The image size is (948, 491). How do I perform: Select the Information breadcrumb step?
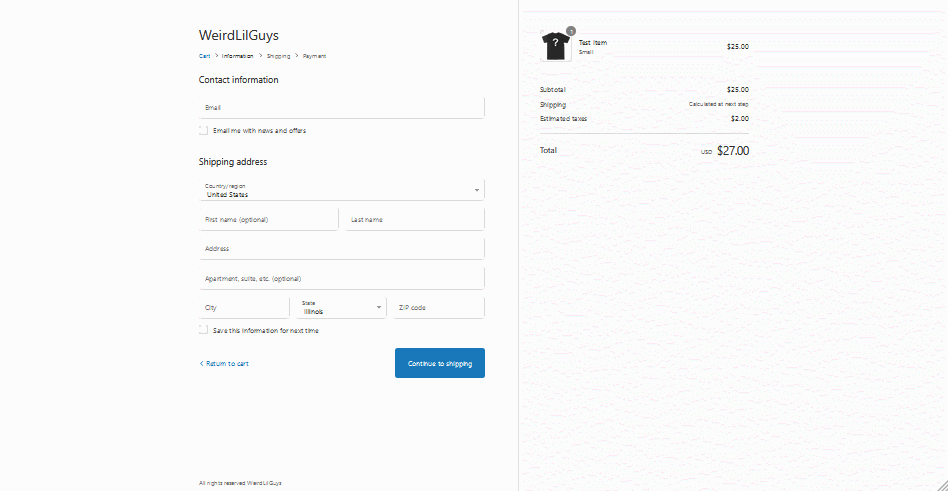pos(238,56)
